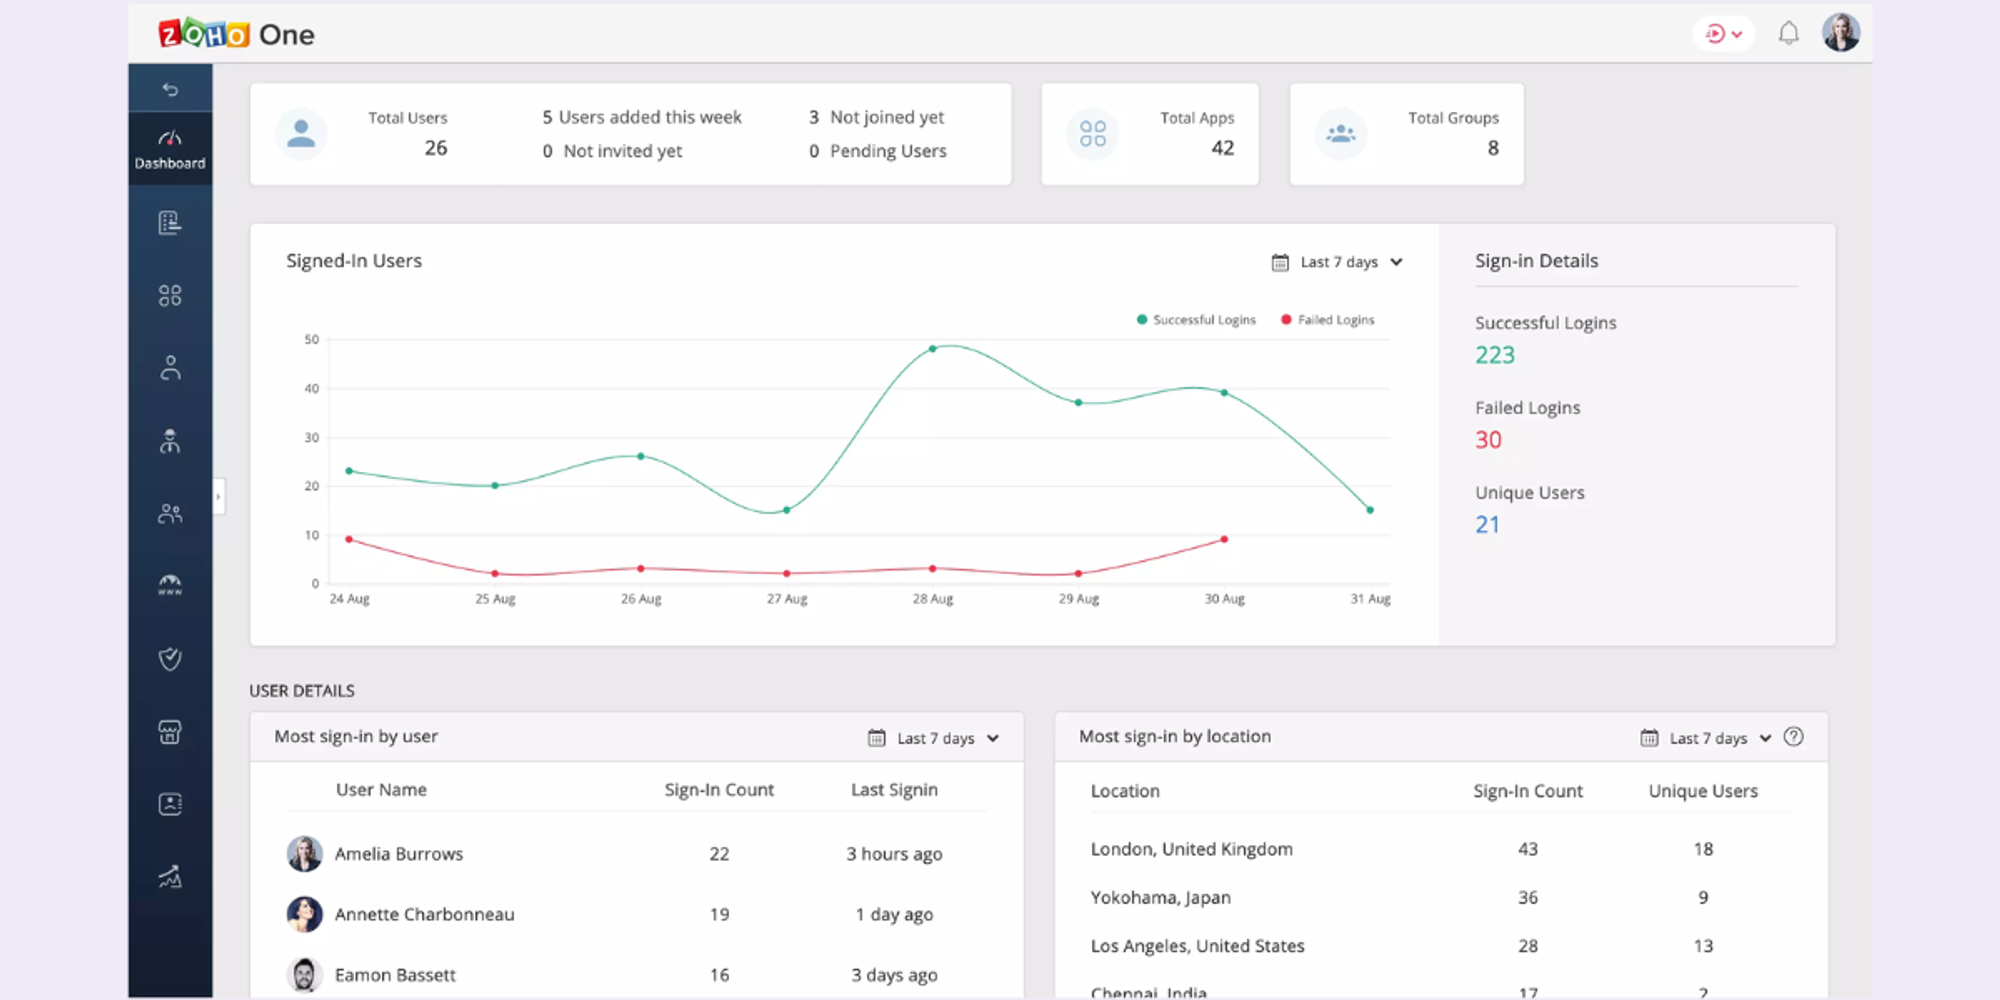Open the Dashboard sidebar item
This screenshot has width=2000, height=1000.
[170, 149]
